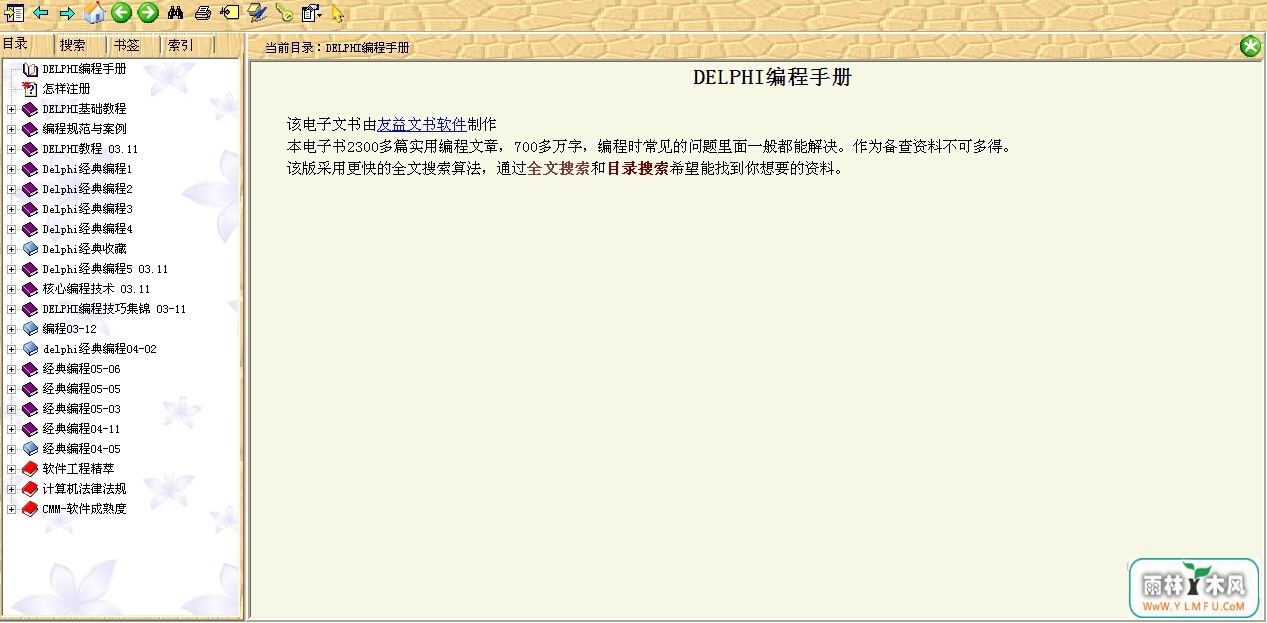Select the 经典编程04-11 entry

click(x=81, y=429)
